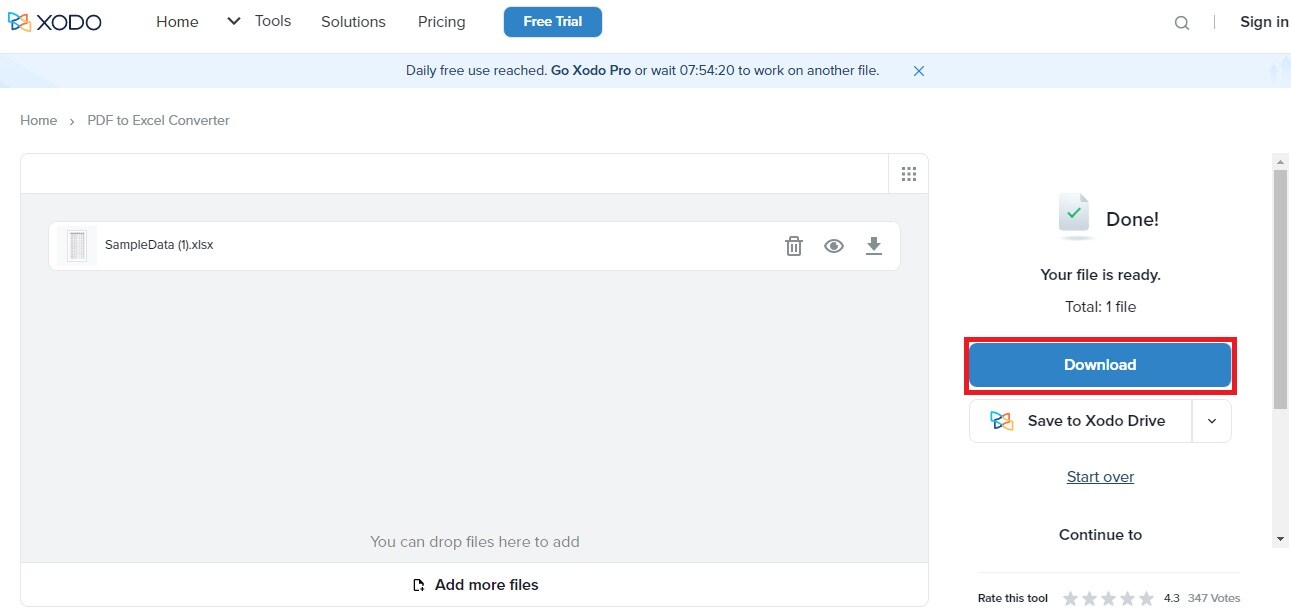This screenshot has height=612, width=1291.
Task: Switch to grid view icon
Action: [909, 174]
